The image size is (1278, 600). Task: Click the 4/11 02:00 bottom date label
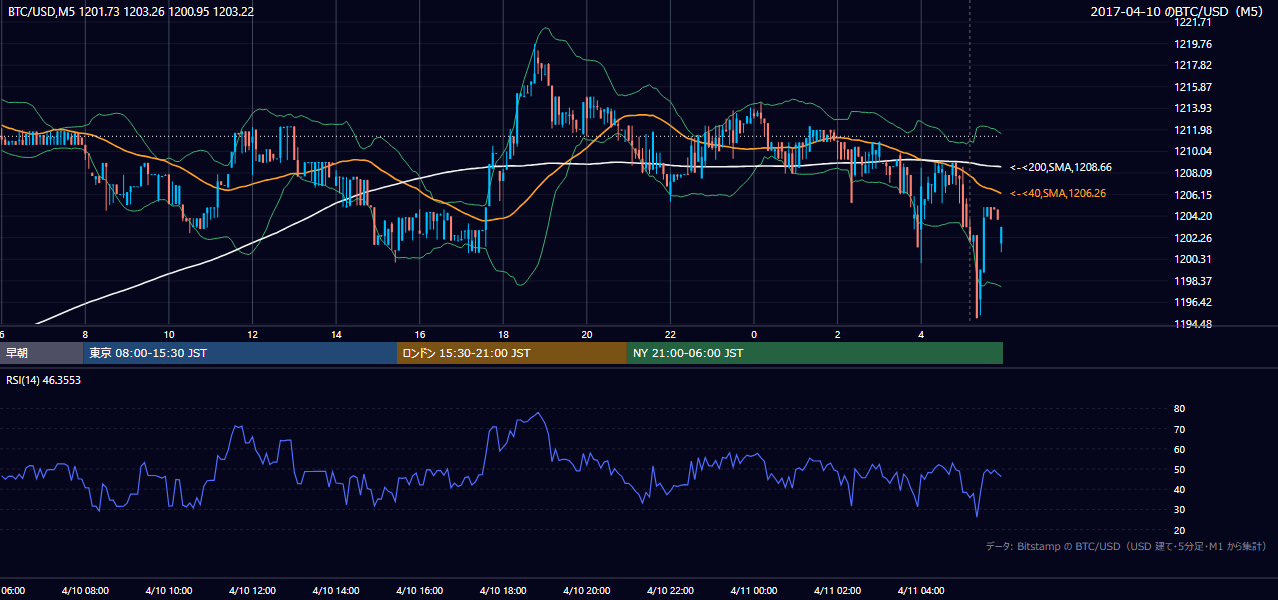[x=837, y=591]
